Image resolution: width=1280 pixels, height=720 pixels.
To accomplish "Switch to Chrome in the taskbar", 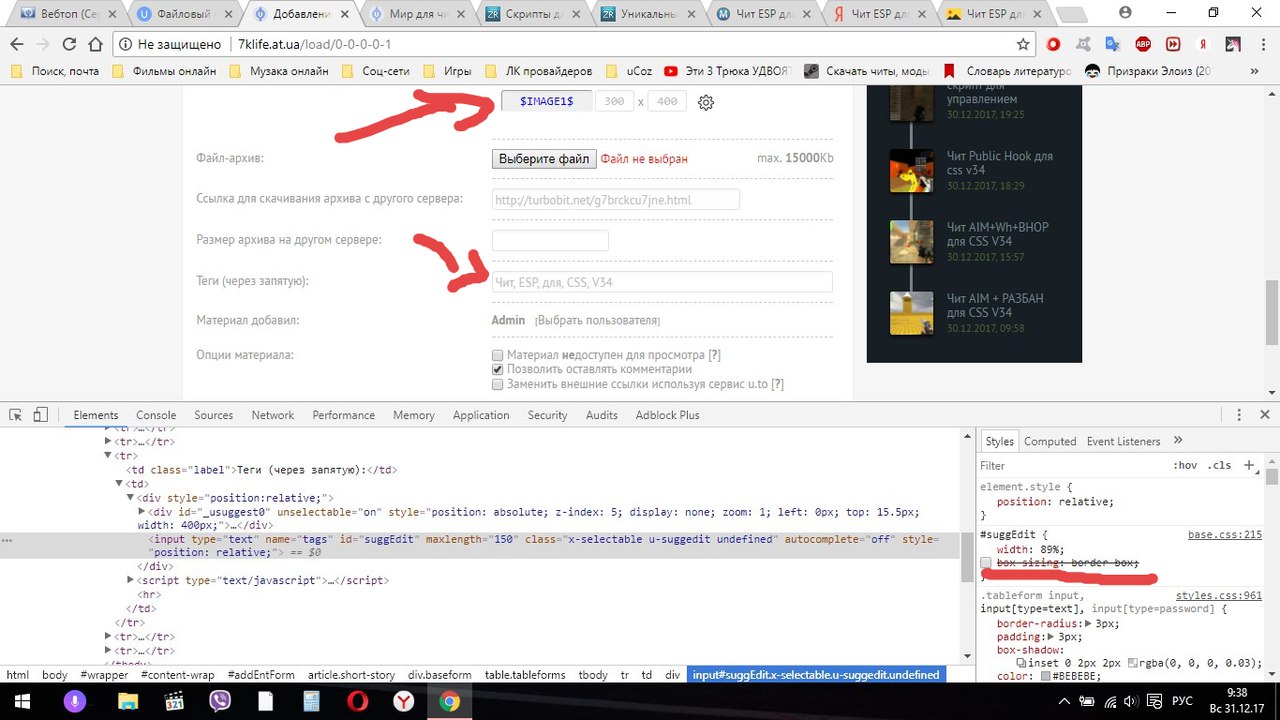I will pyautogui.click(x=450, y=702).
